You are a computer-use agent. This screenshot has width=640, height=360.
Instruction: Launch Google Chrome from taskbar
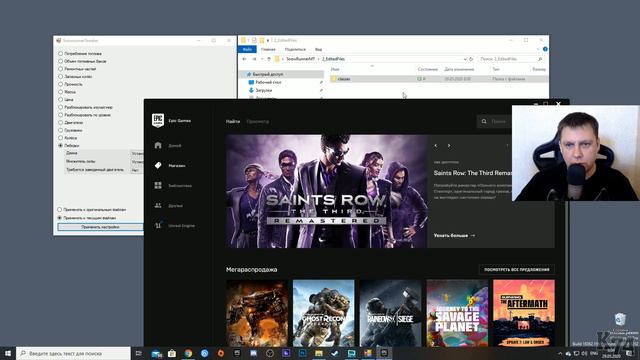188,353
